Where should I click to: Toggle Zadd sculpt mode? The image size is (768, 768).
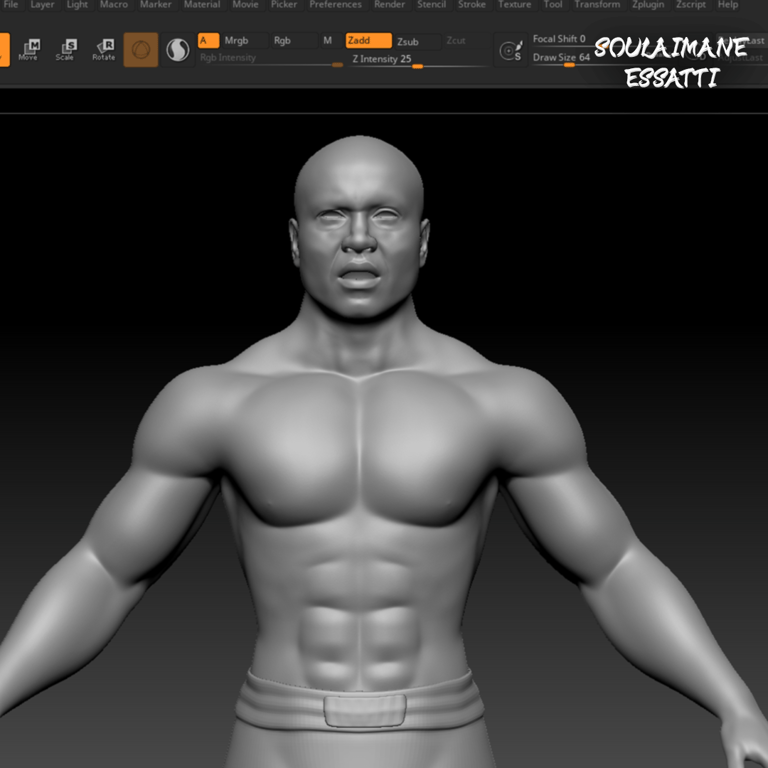pos(369,41)
